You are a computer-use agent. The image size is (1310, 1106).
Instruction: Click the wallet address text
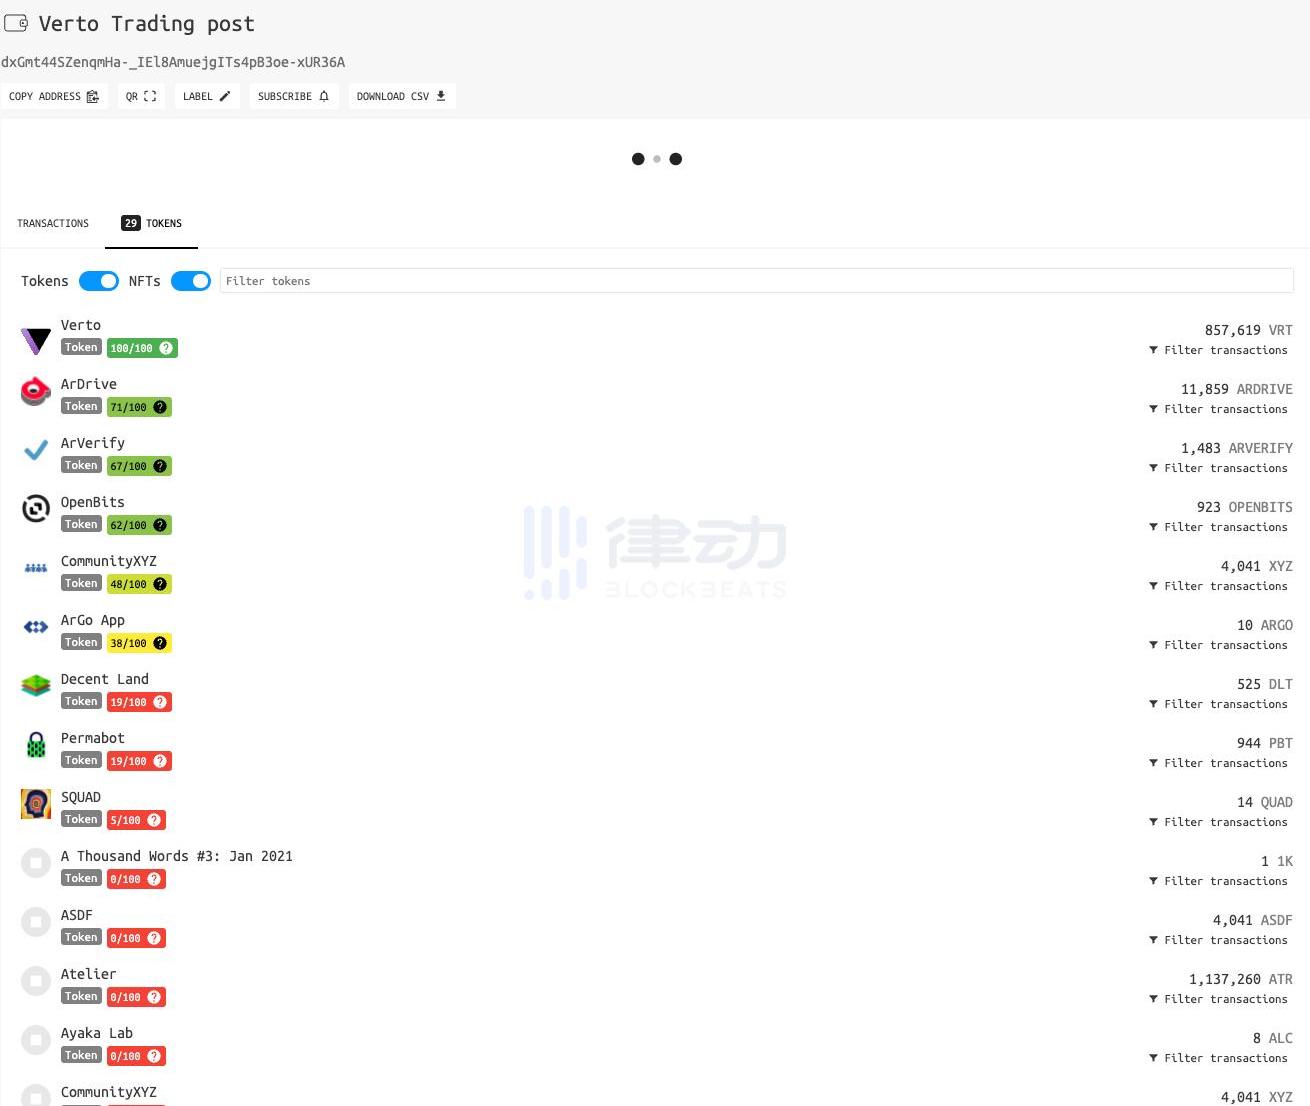(x=173, y=62)
